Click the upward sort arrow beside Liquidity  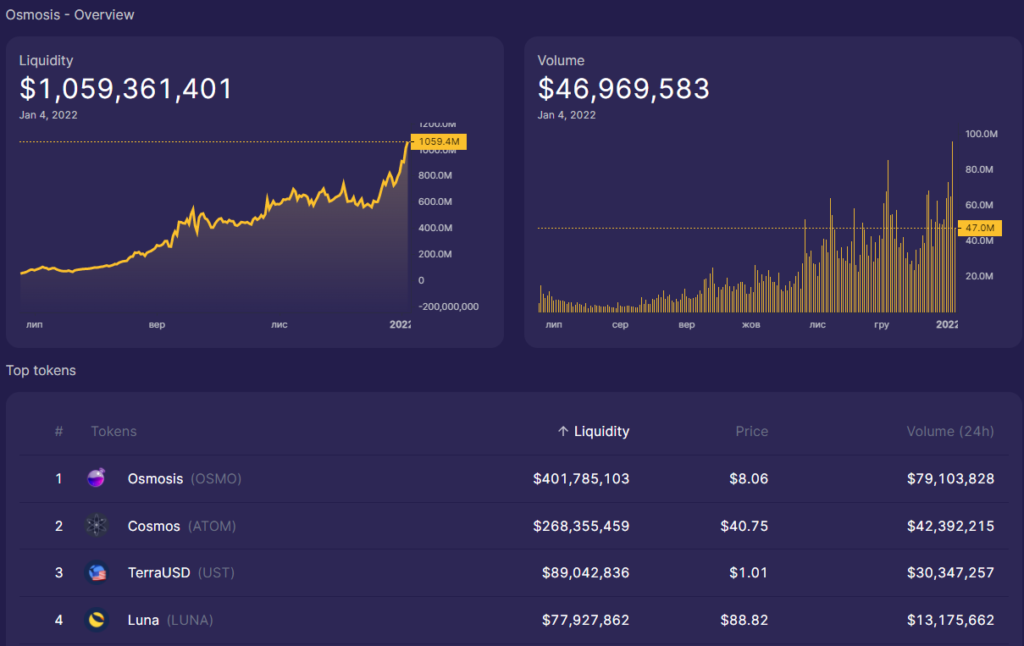click(563, 431)
